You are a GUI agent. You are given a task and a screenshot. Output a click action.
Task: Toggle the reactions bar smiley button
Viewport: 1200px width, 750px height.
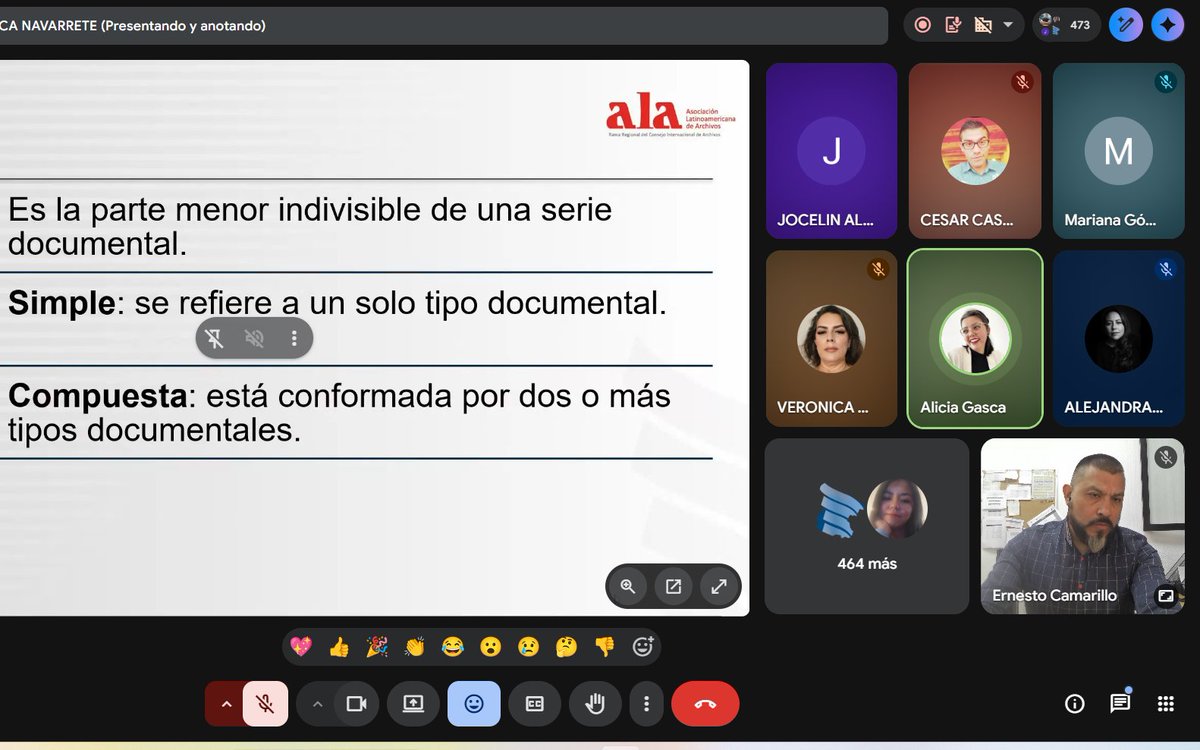pyautogui.click(x=474, y=704)
